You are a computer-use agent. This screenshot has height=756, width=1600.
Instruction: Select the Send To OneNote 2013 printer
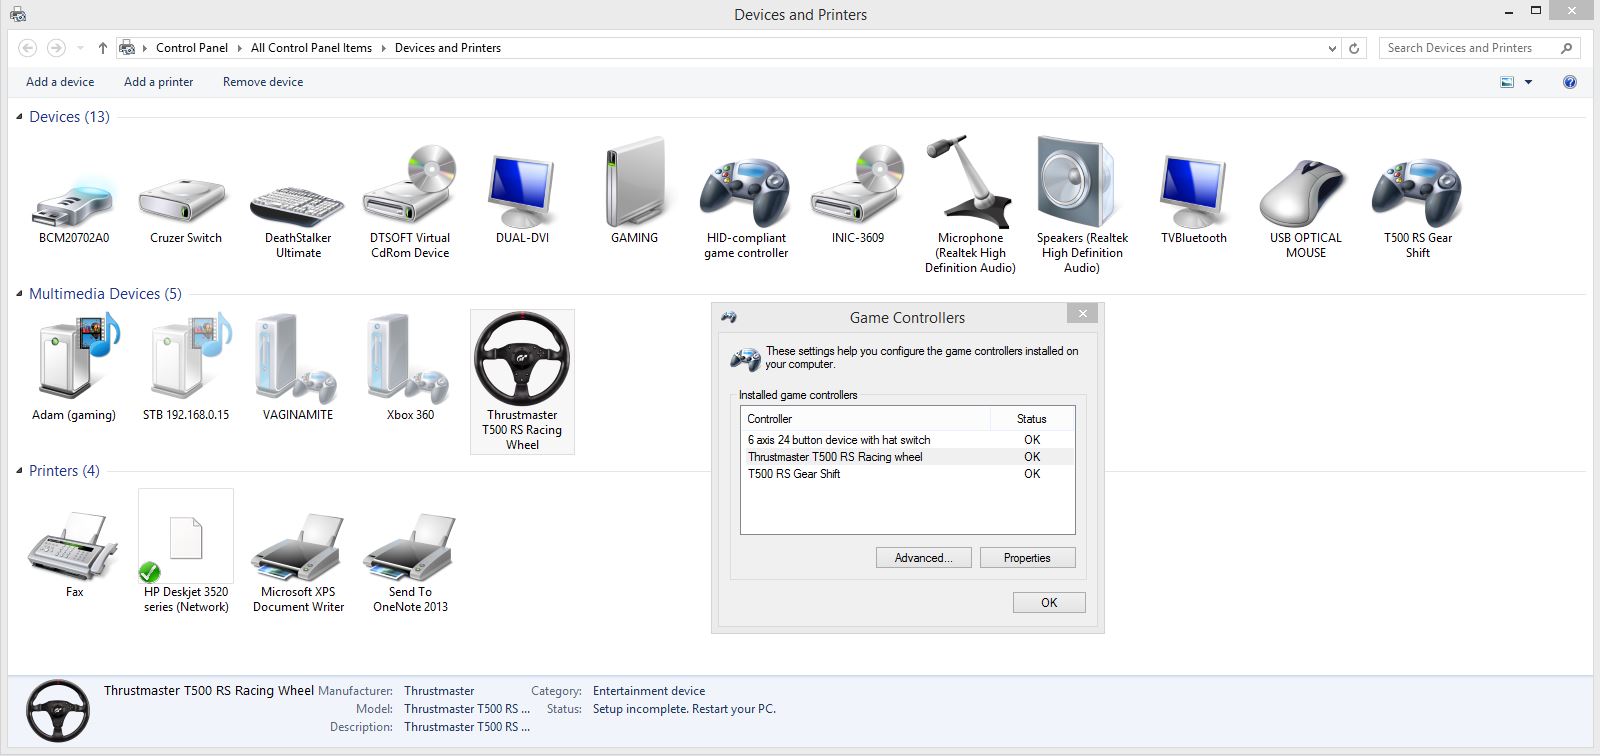click(410, 546)
